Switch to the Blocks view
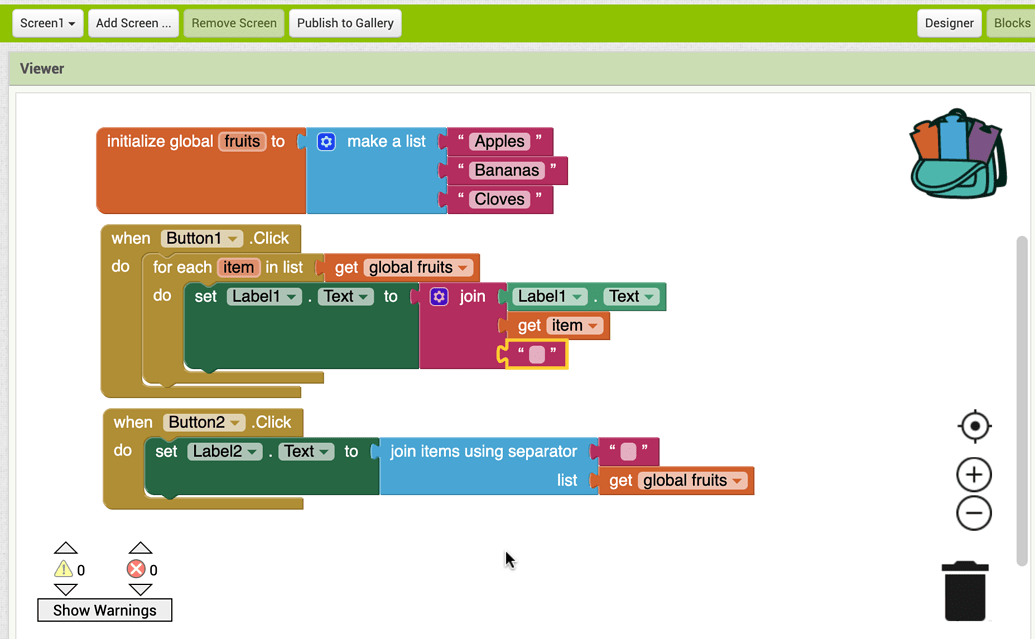Screen dimensions: 1035x639 point(1013,22)
